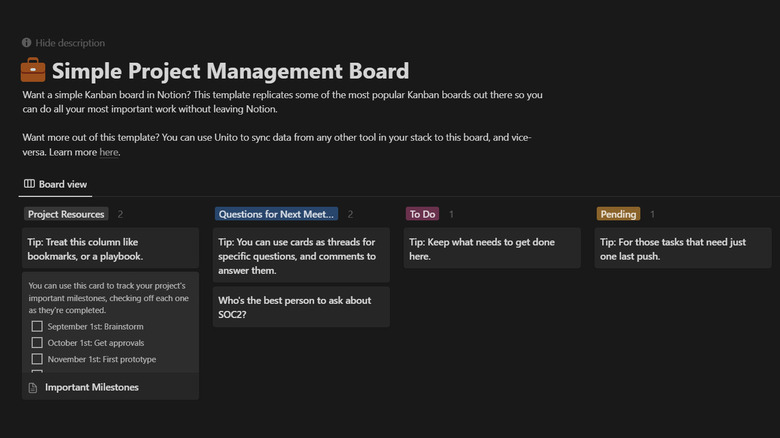780x438 pixels.
Task: Open the 'Keep what needs to get done' card
Action: (492, 249)
